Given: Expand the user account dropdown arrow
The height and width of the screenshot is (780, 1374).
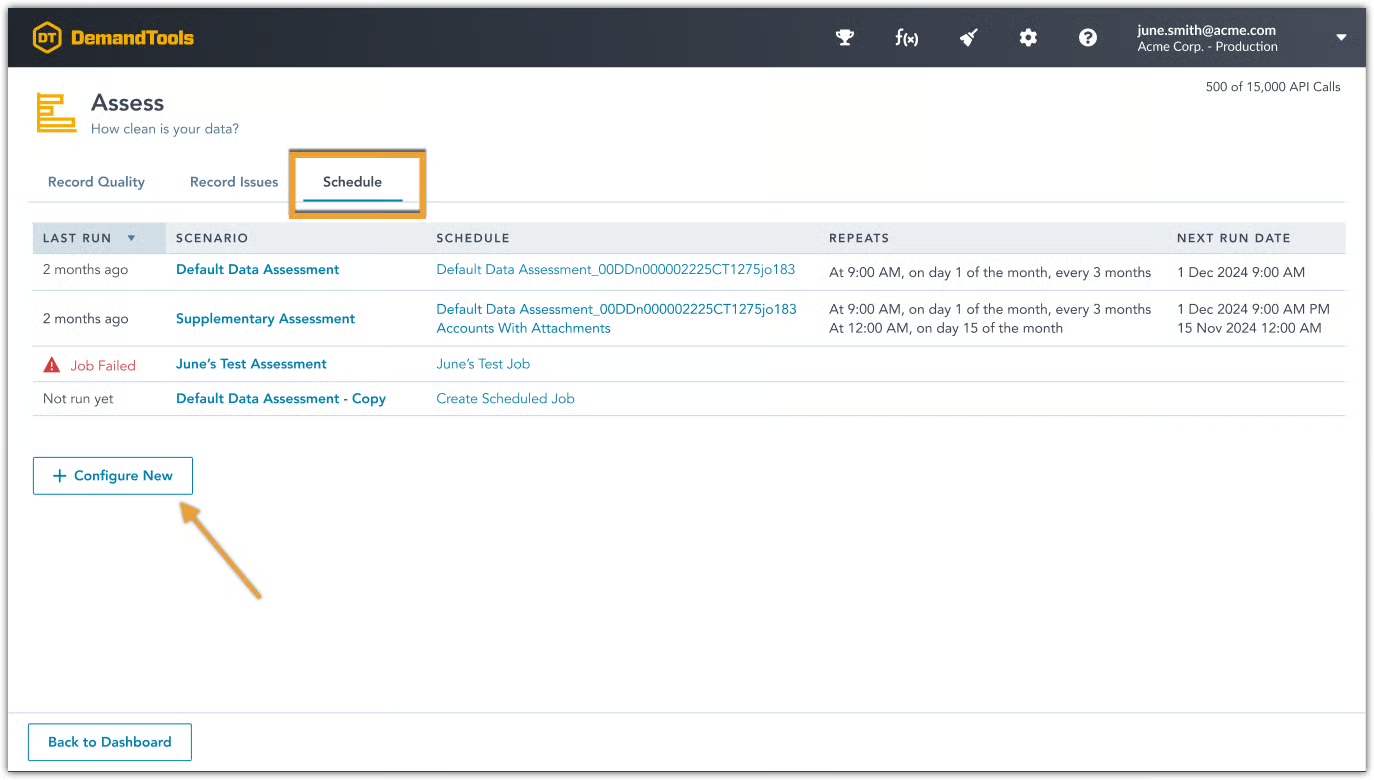Looking at the screenshot, I should [1341, 38].
